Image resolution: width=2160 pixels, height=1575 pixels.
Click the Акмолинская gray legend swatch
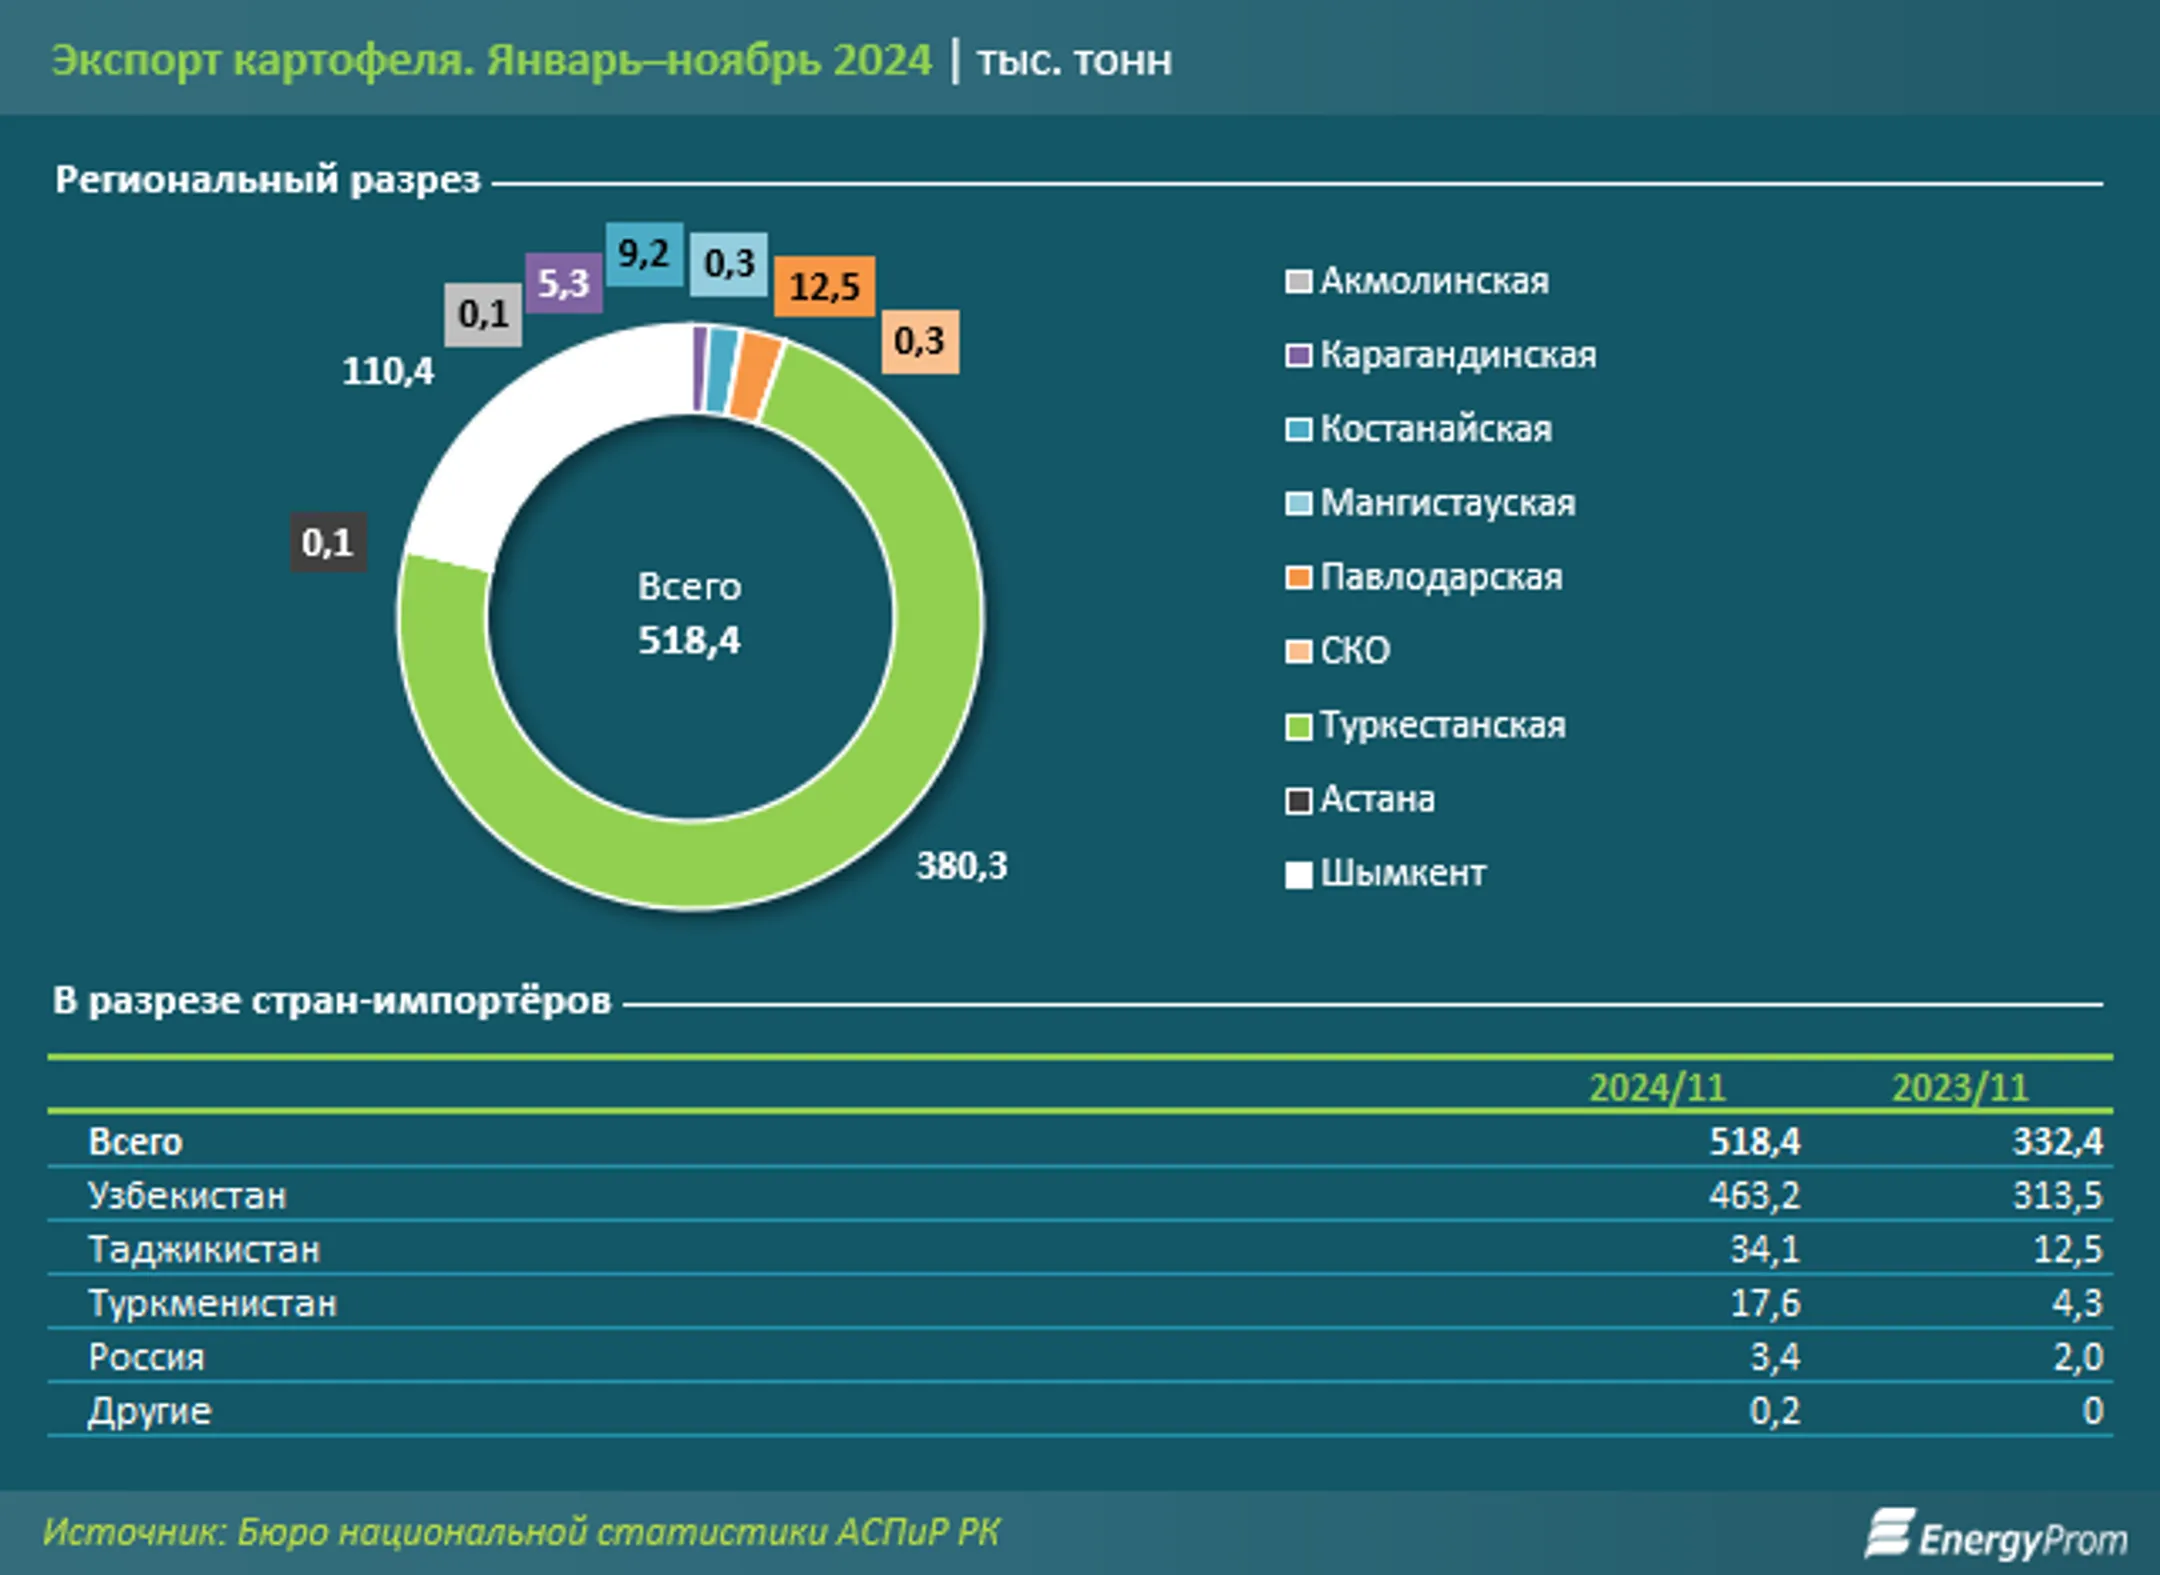(x=1298, y=281)
